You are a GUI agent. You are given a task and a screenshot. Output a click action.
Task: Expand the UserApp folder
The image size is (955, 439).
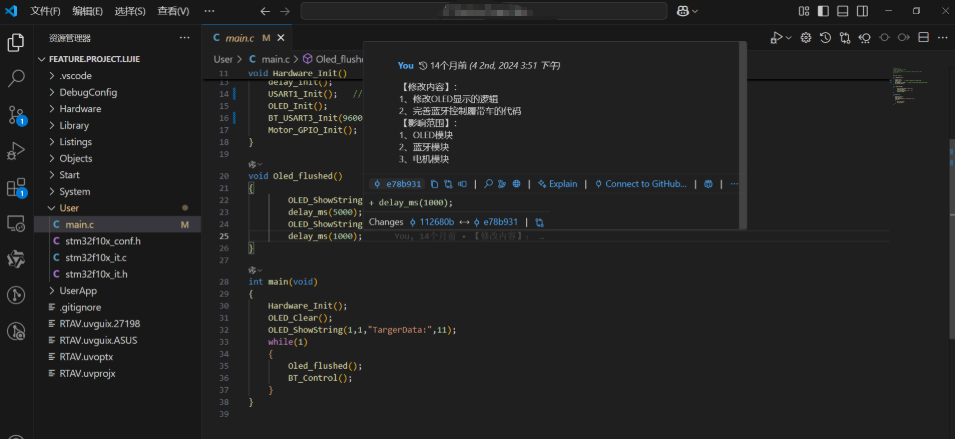[x=117, y=291]
